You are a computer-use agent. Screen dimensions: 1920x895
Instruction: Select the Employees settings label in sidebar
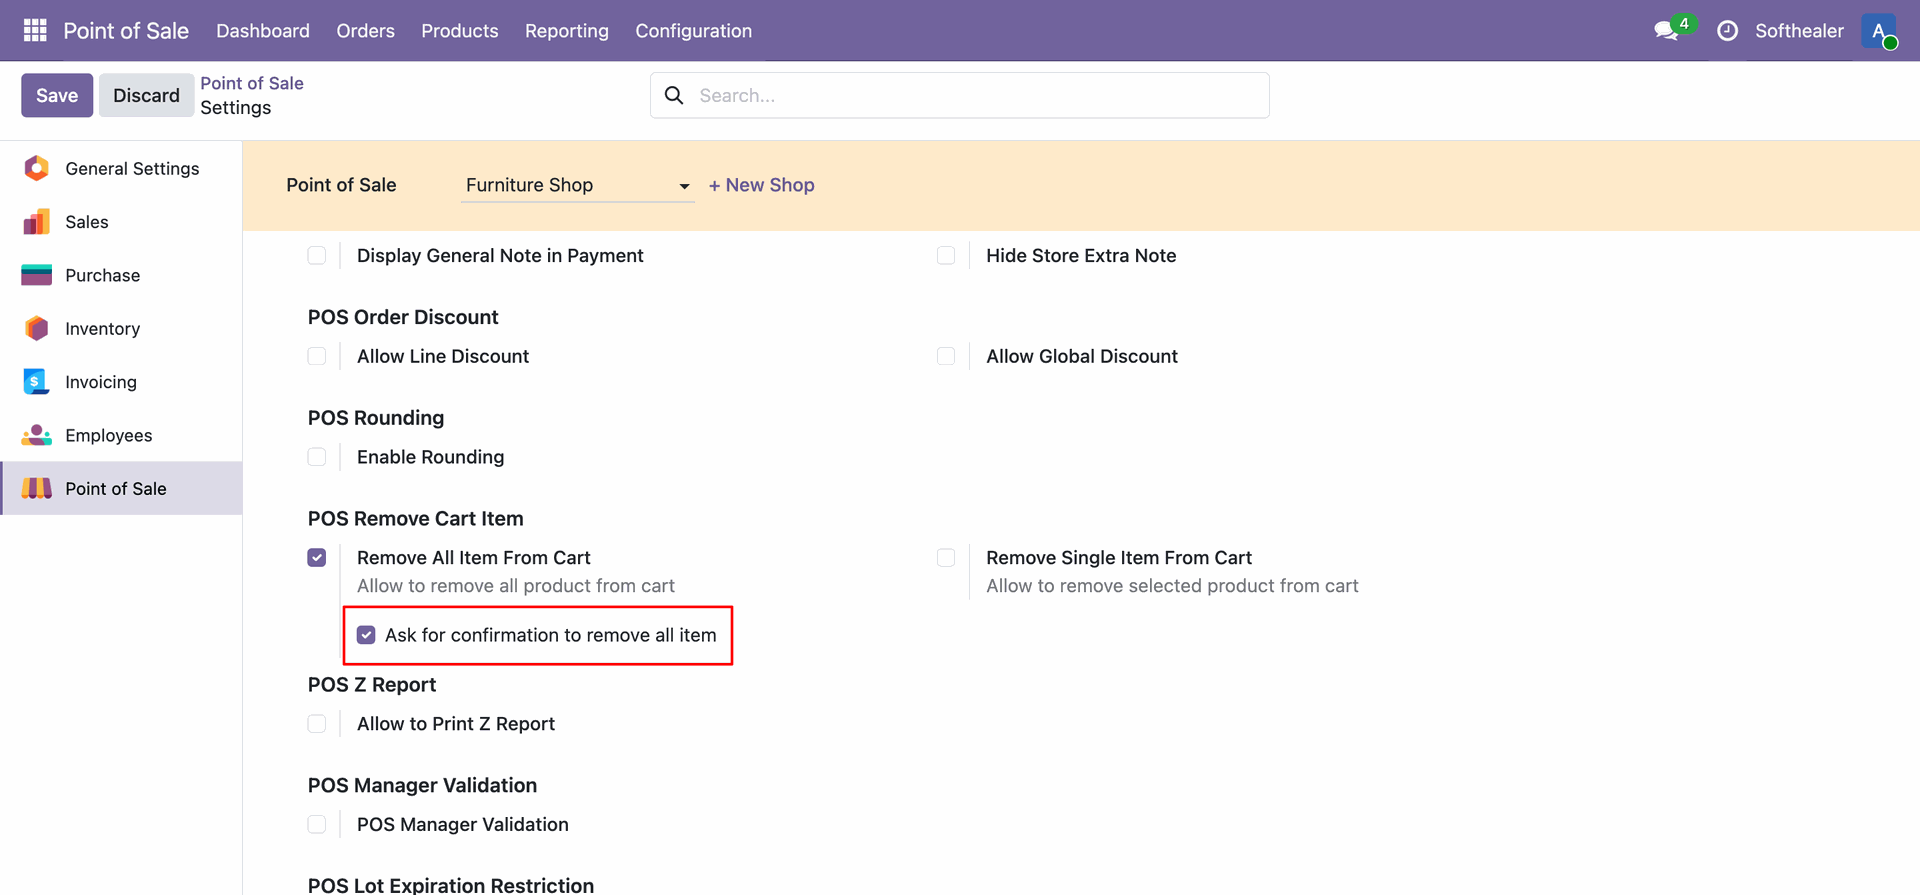point(109,435)
